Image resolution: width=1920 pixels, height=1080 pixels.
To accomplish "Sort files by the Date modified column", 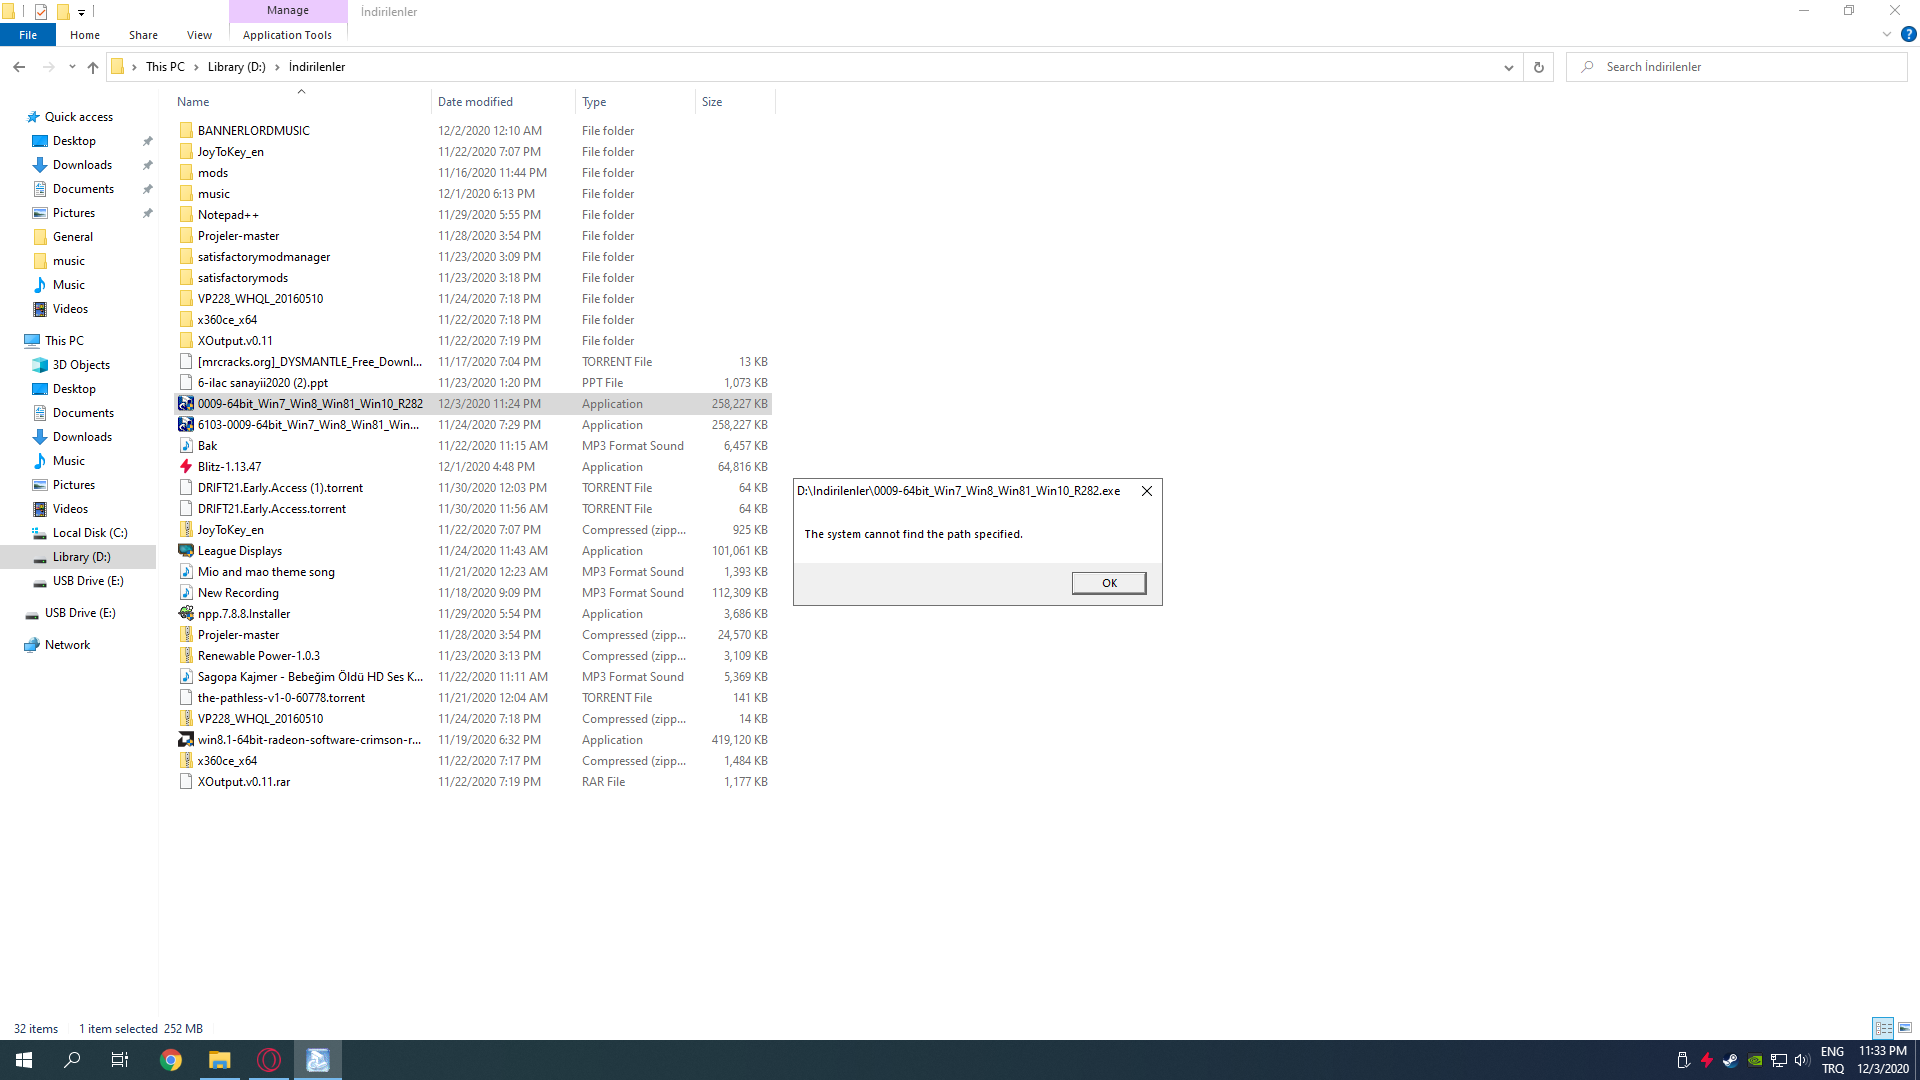I will coord(475,102).
